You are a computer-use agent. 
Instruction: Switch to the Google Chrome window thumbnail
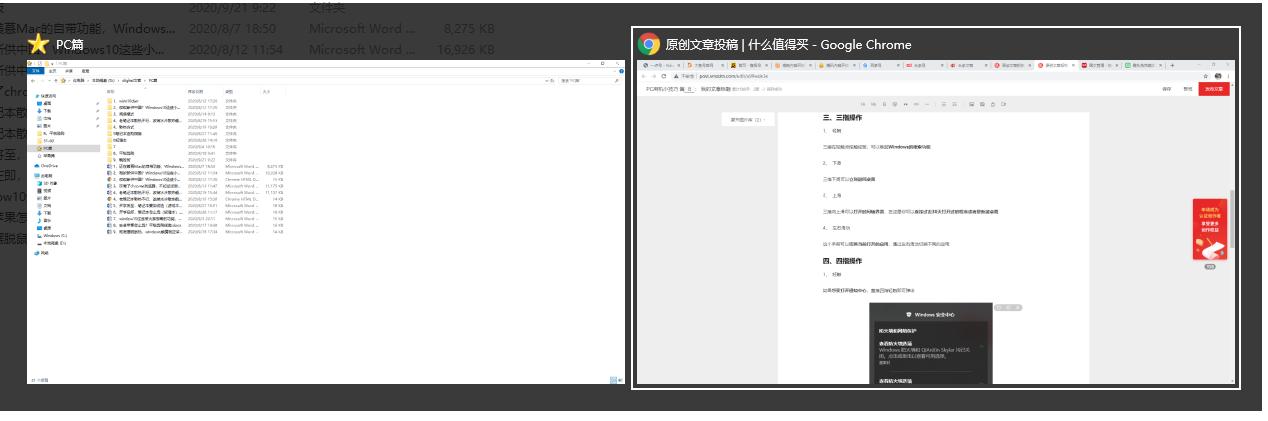coord(936,222)
